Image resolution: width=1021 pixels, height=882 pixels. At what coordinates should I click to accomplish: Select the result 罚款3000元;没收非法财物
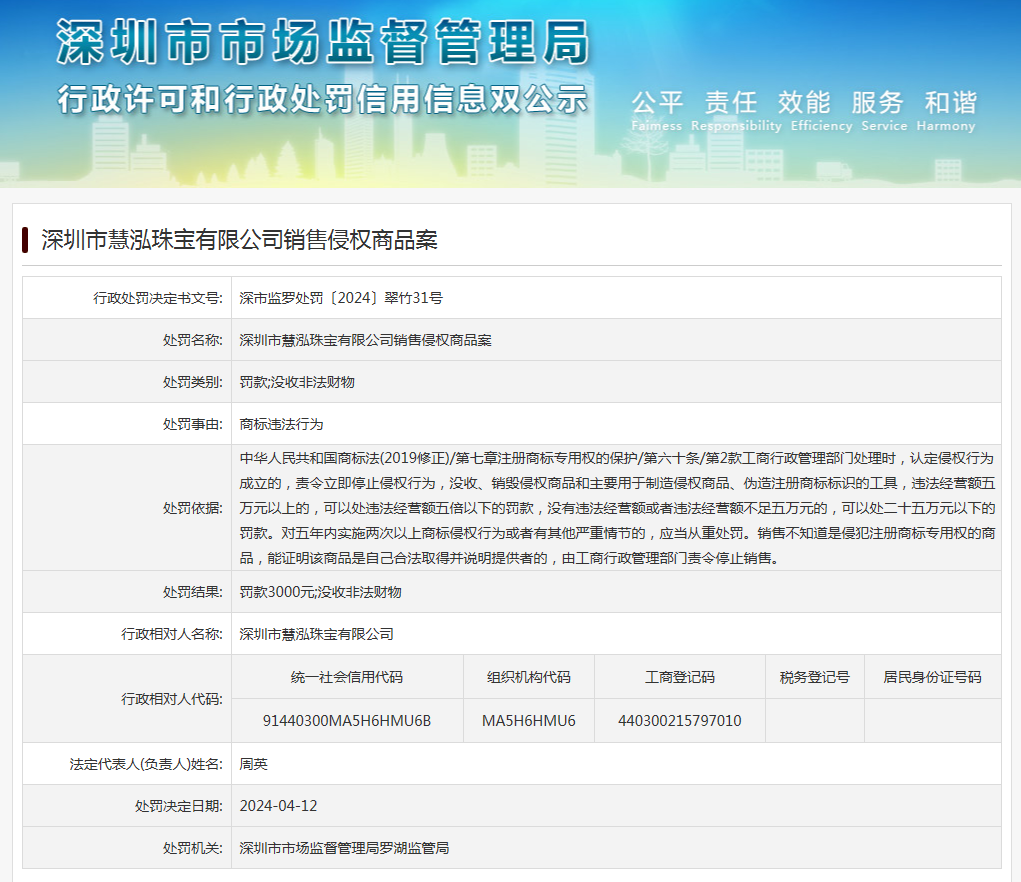click(x=320, y=592)
